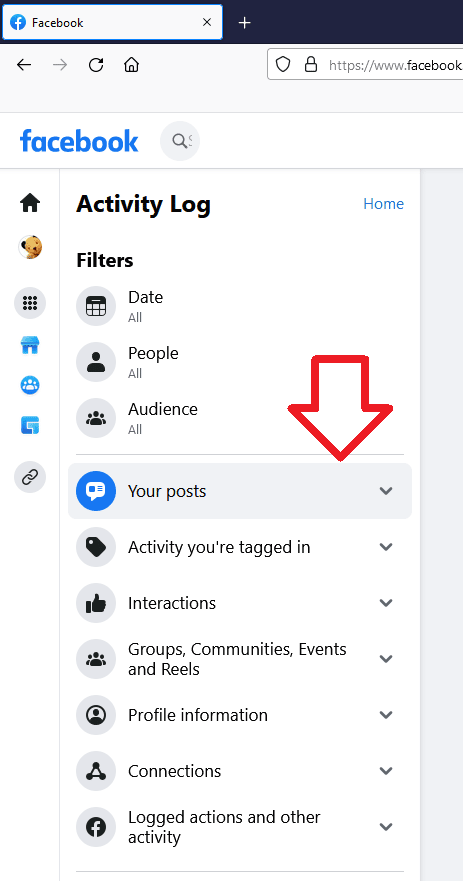The height and width of the screenshot is (881, 463).
Task: Expand the Your posts chevron
Action: click(385, 491)
